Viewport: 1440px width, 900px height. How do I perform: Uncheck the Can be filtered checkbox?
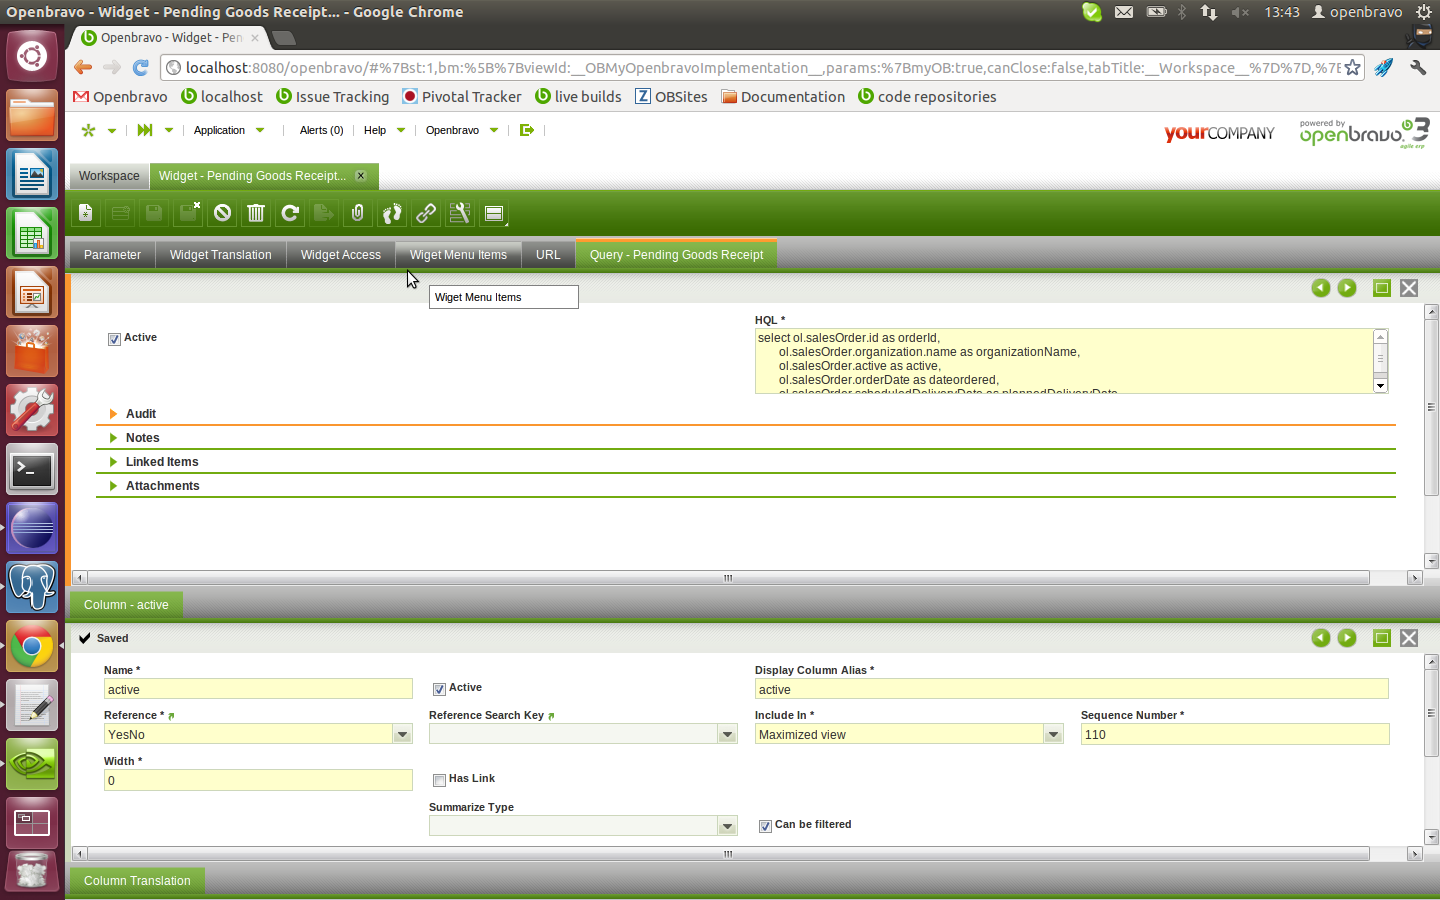point(765,826)
